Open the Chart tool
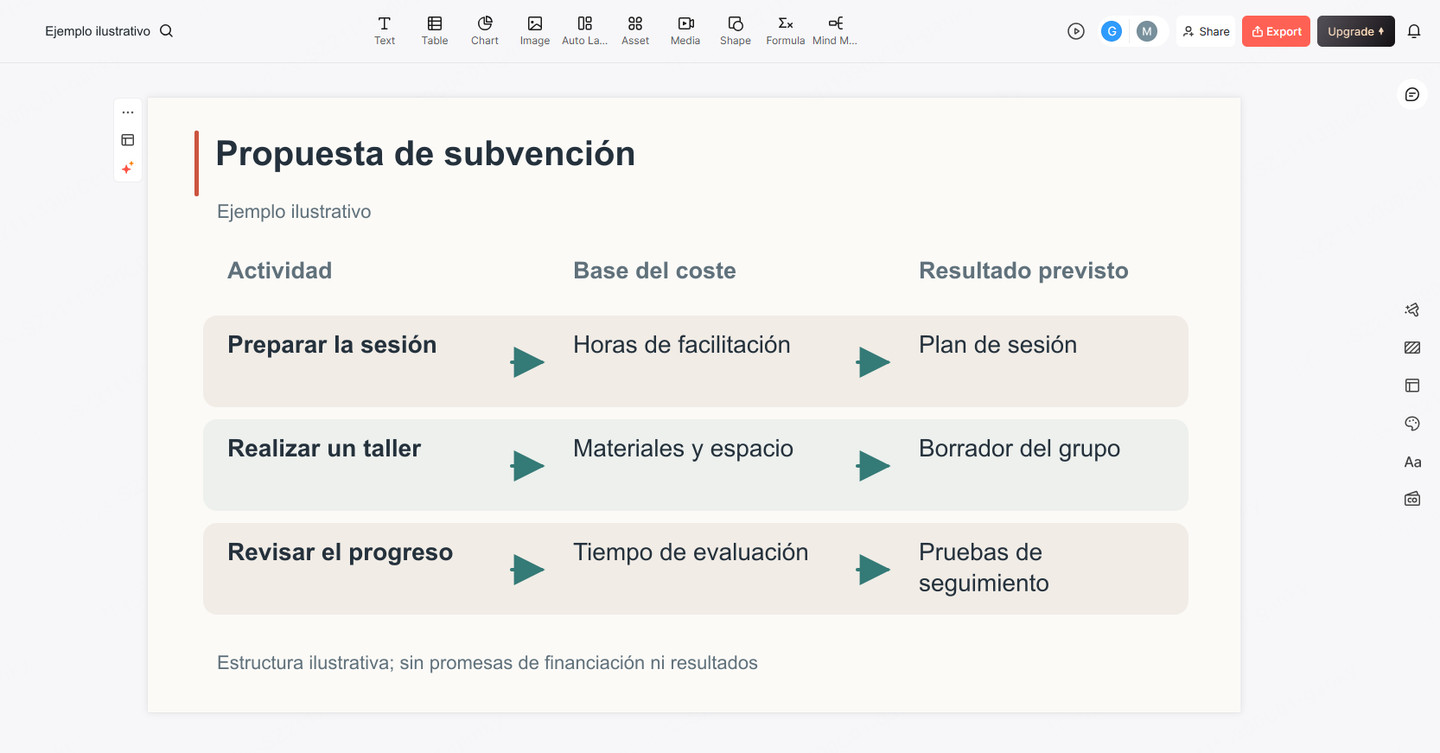1440x753 pixels. click(x=484, y=31)
